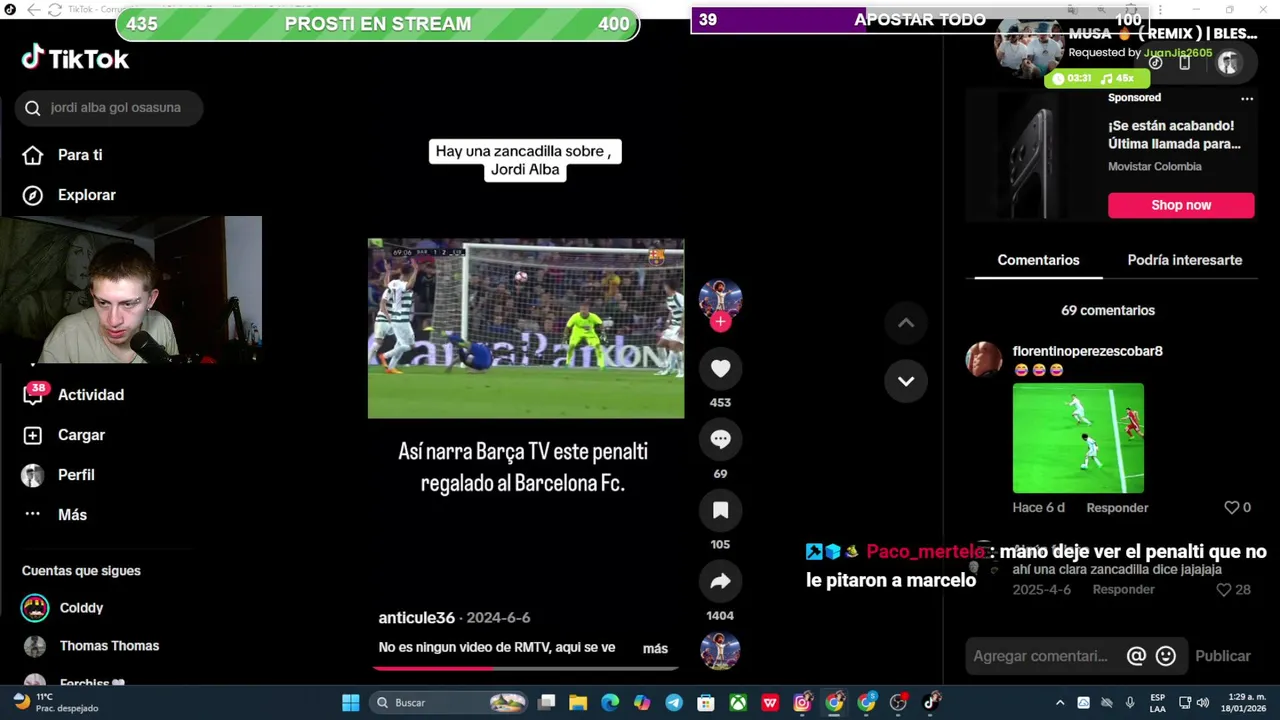Open Windows Start menu
1280x720 pixels.
[x=350, y=703]
